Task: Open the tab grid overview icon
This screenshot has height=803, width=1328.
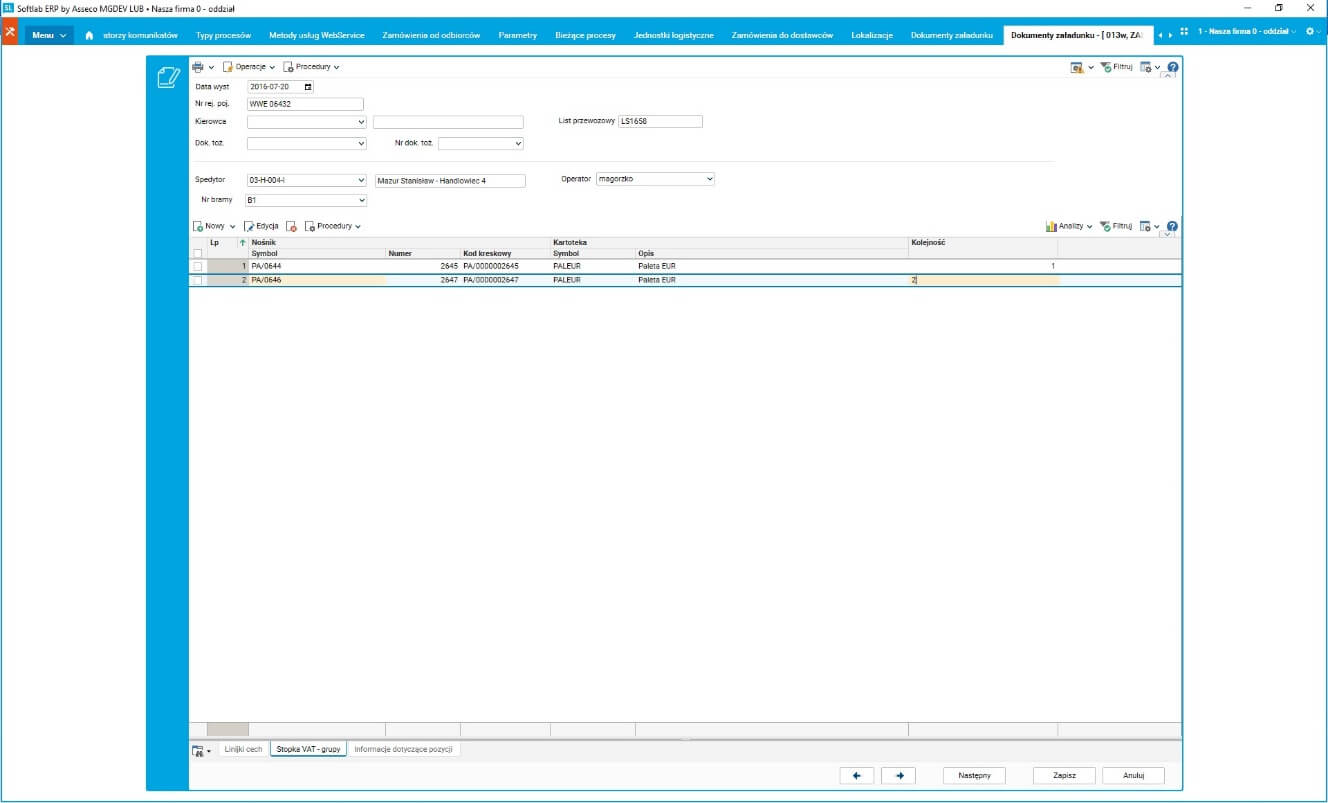Action: pos(1184,34)
